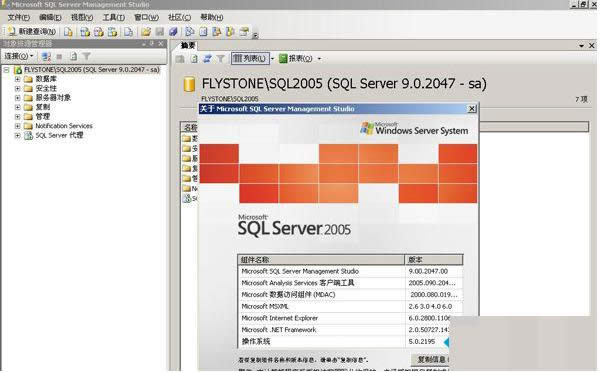Open the main toolbar options arrow

coord(255,36)
